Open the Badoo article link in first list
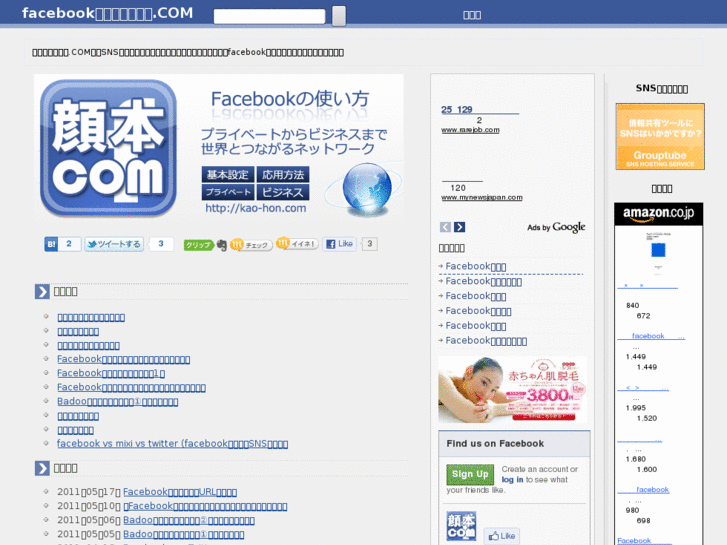Screen dimensions: 727x545 pos(117,402)
